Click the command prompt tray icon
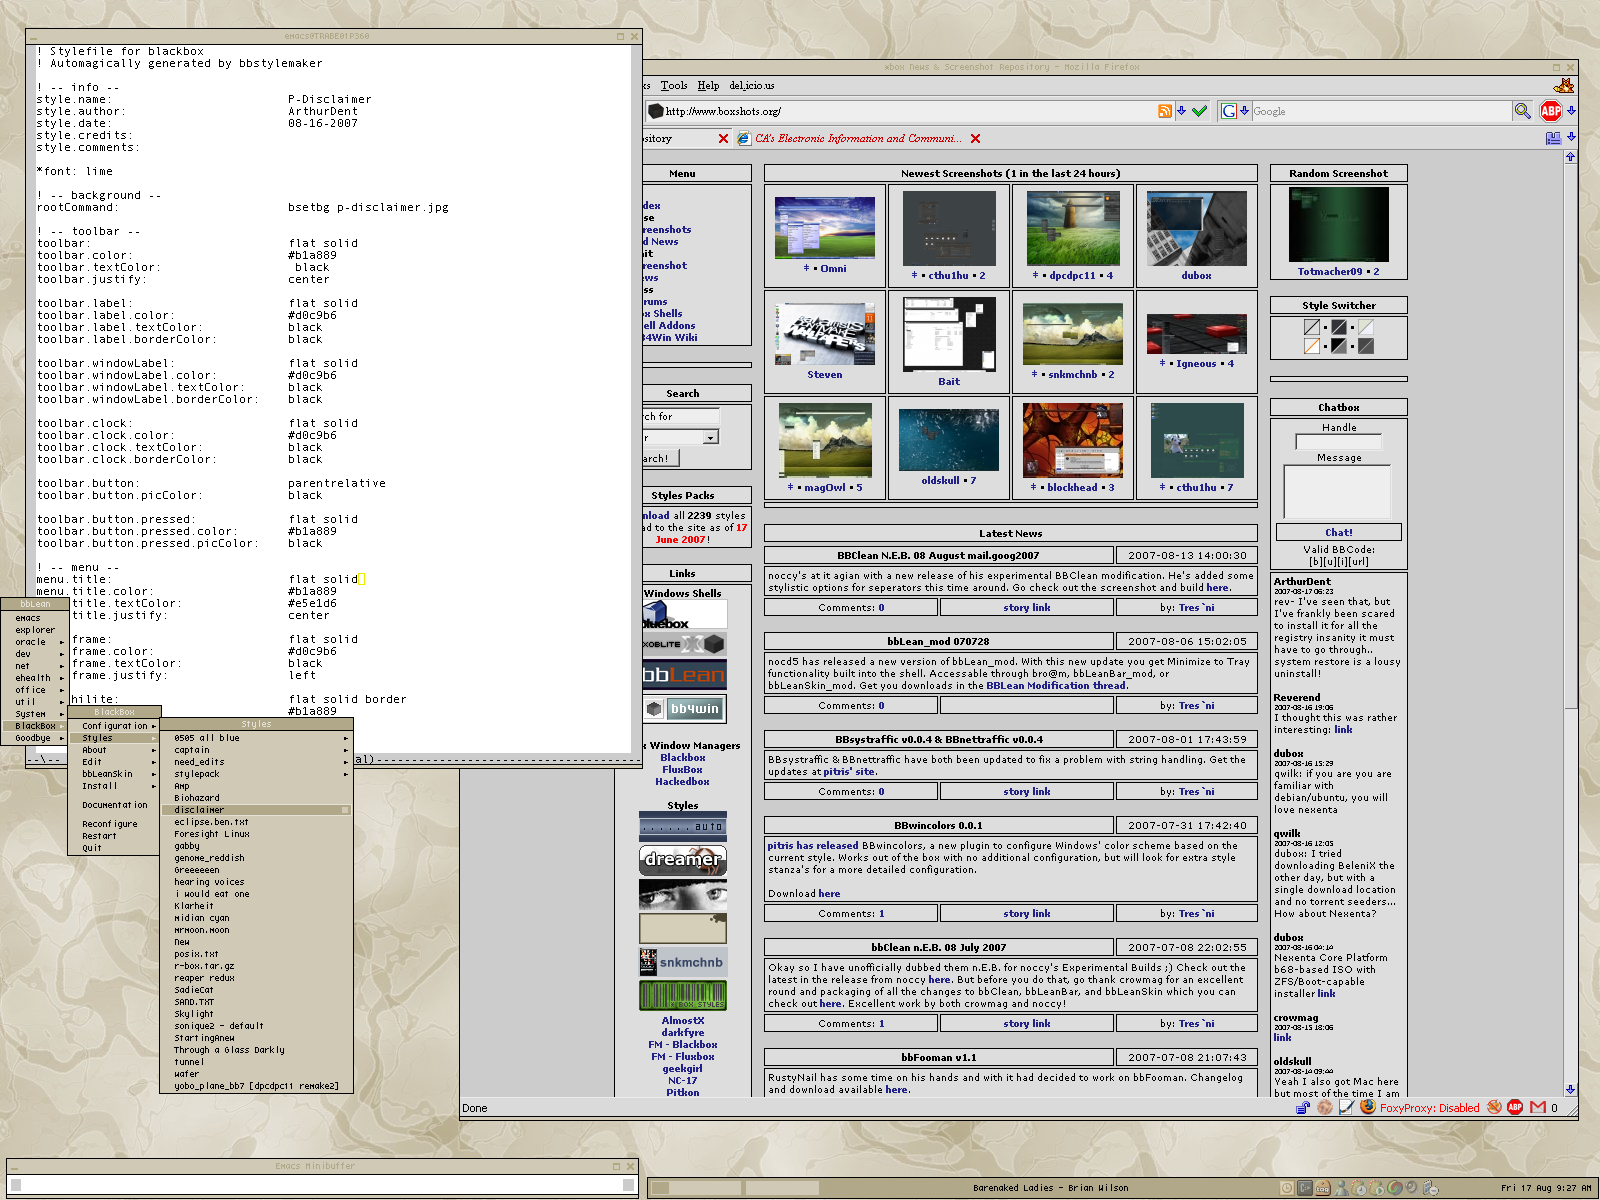1600x1200 pixels. (1305, 1188)
